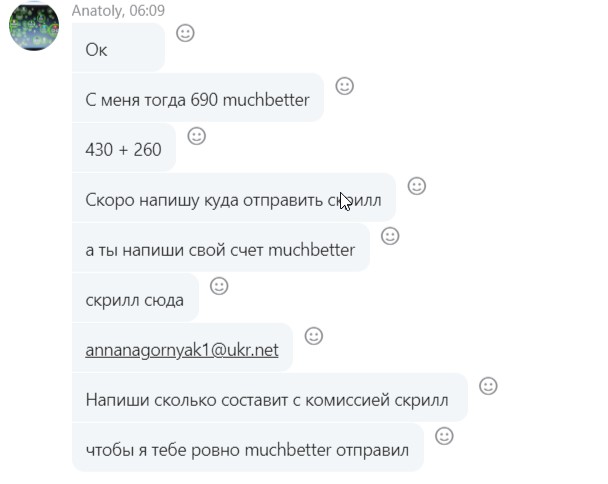Viewport: 608px width, 484px height.
Task: React to the "Ок" message with emoji
Action: (x=185, y=33)
